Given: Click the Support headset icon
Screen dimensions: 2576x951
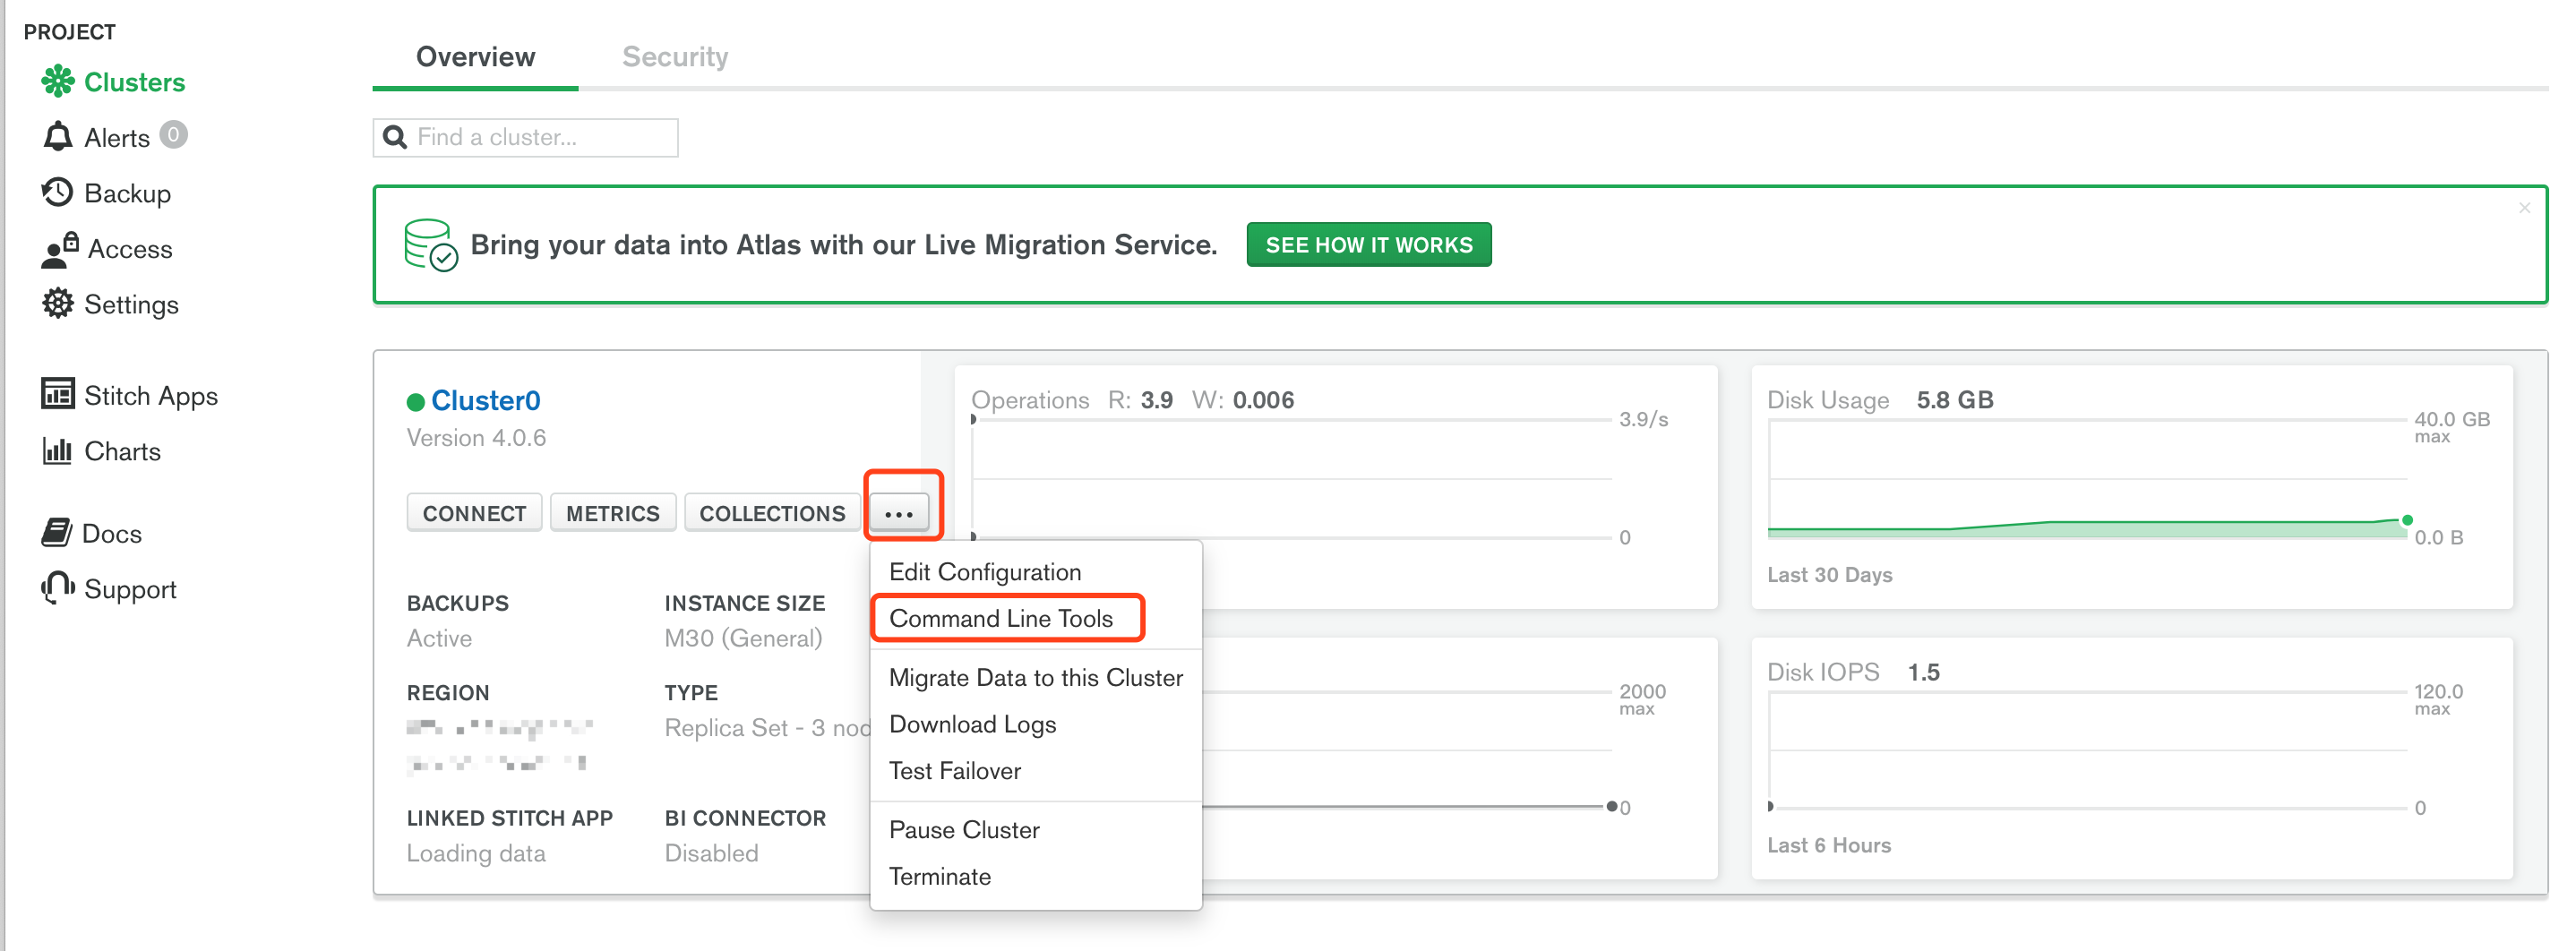Looking at the screenshot, I should click(58, 587).
